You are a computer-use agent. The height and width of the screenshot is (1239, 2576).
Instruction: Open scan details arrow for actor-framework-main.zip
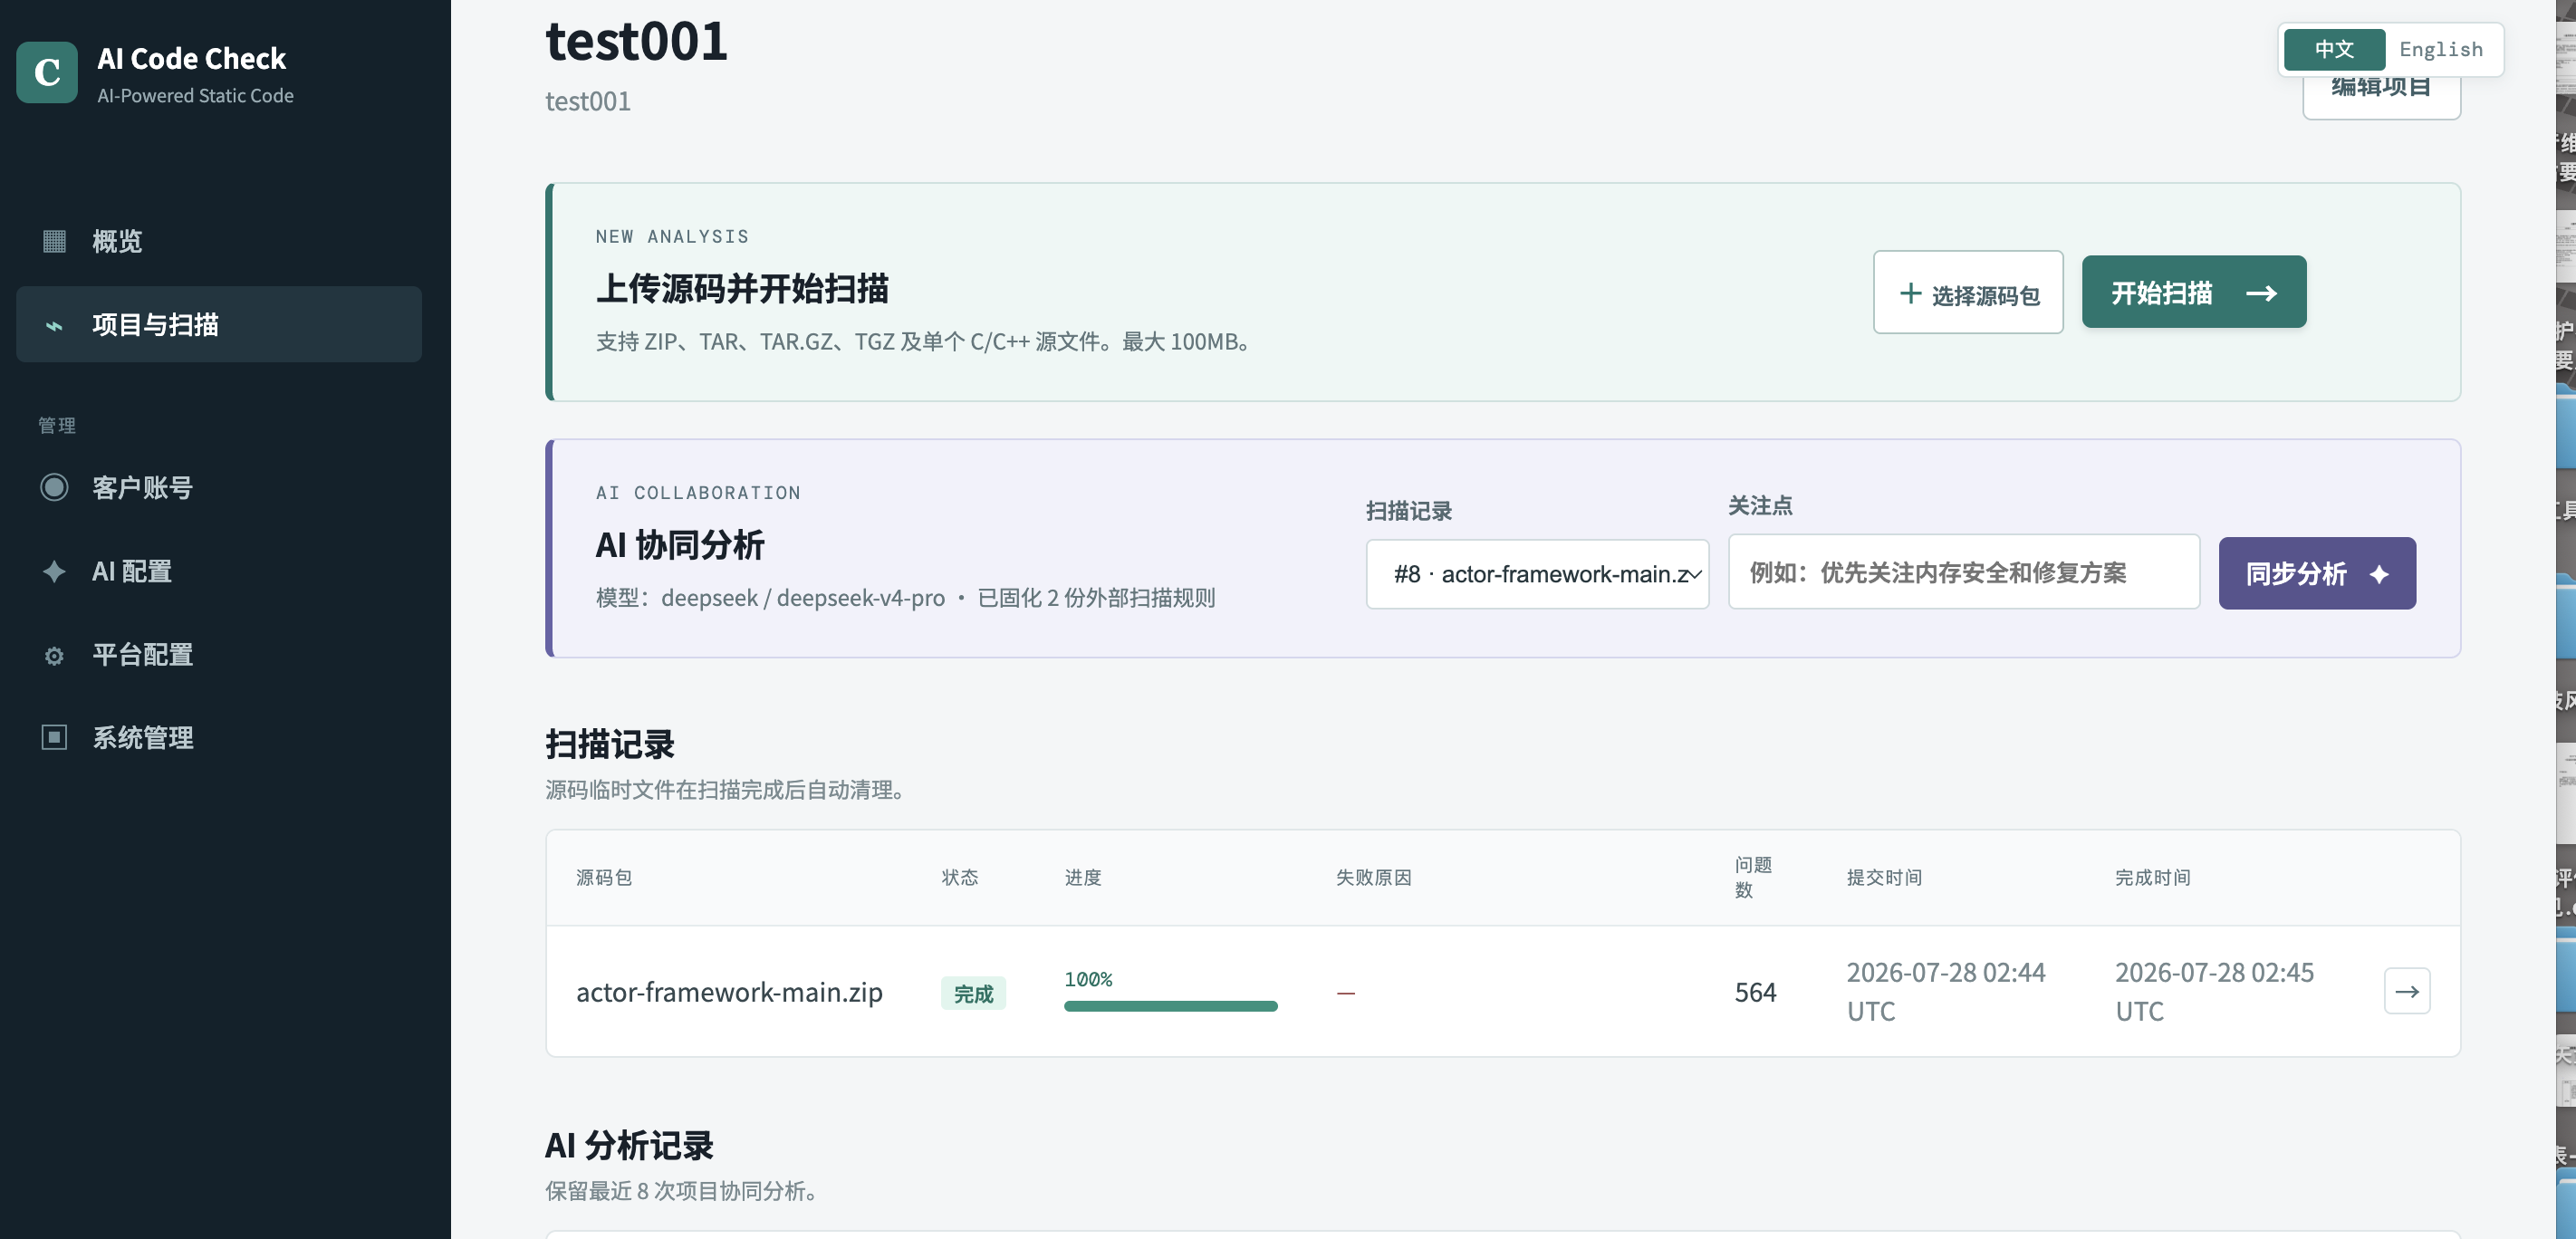click(2406, 991)
